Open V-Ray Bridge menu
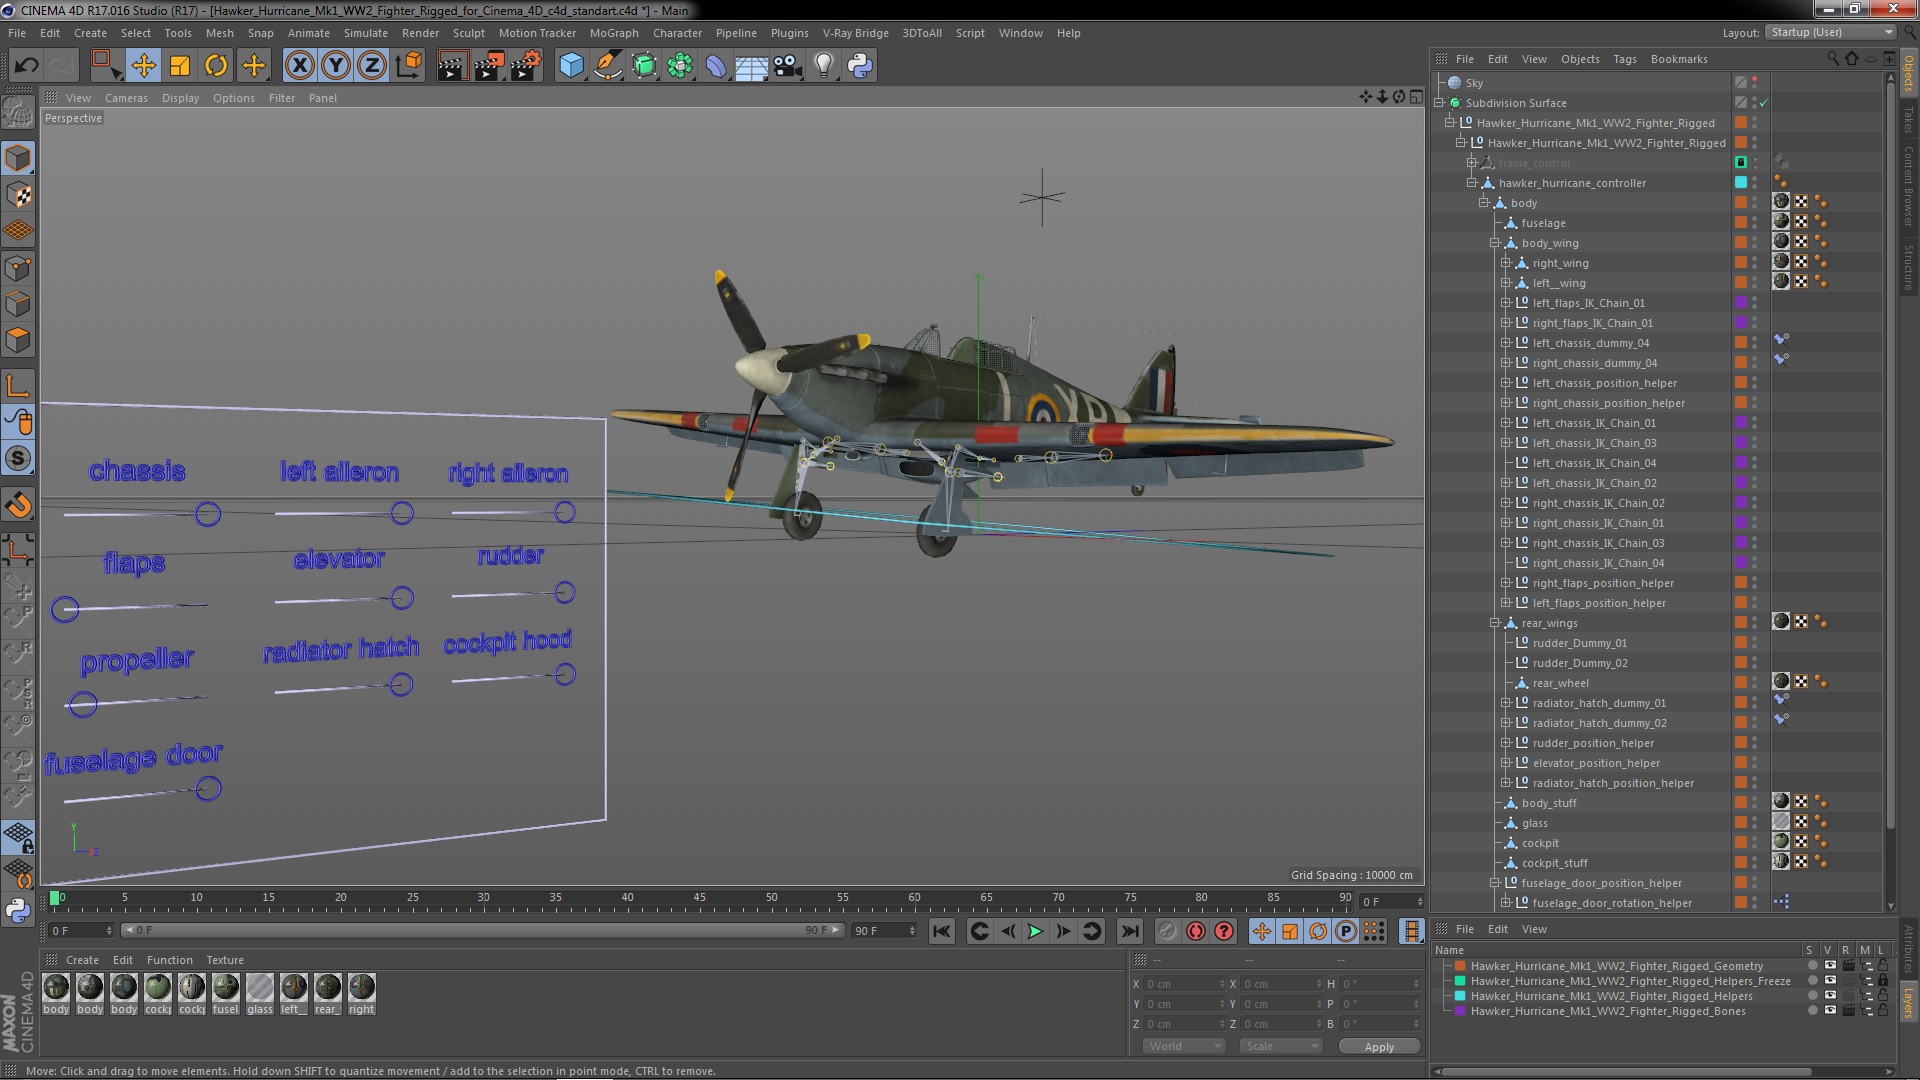 coord(855,33)
